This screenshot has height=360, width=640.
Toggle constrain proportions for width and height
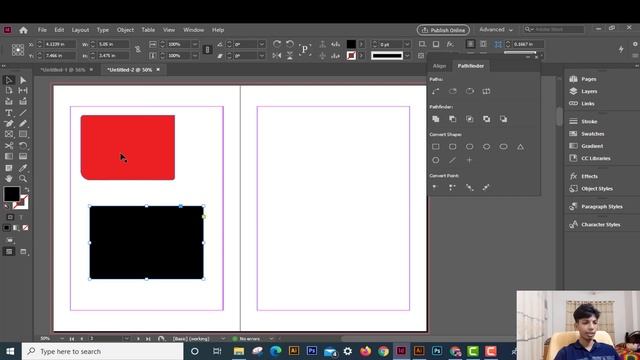138,49
